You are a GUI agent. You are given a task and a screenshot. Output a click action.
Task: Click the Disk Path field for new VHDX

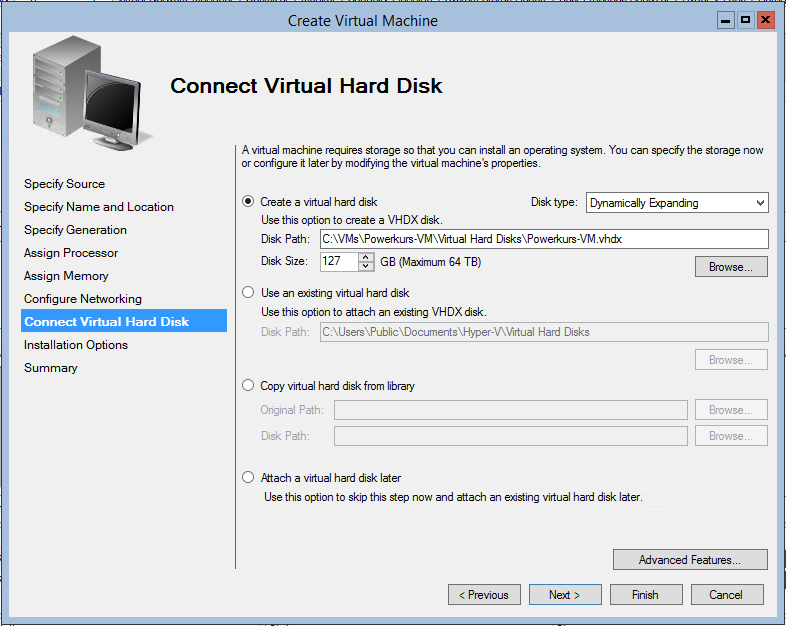click(x=544, y=239)
